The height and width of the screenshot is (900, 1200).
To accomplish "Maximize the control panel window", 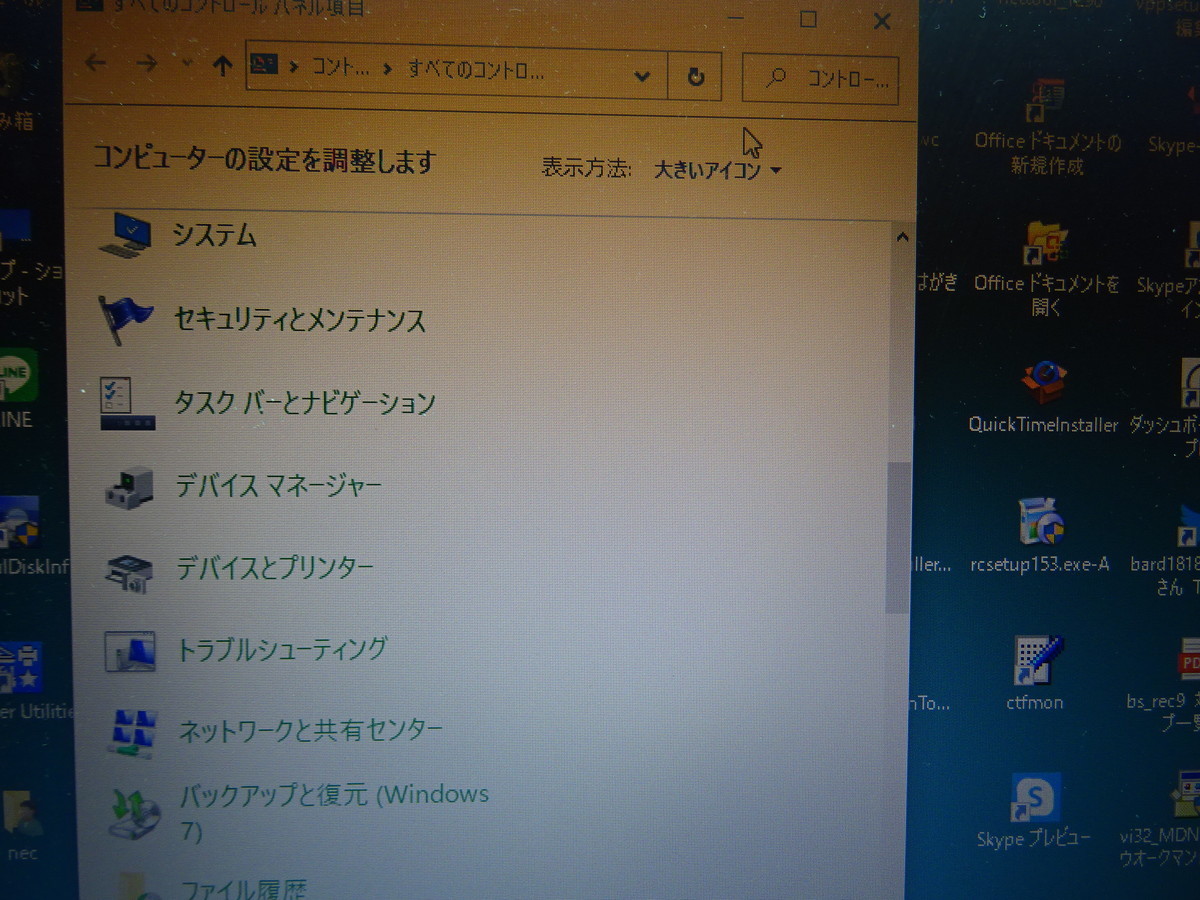I will tap(809, 19).
